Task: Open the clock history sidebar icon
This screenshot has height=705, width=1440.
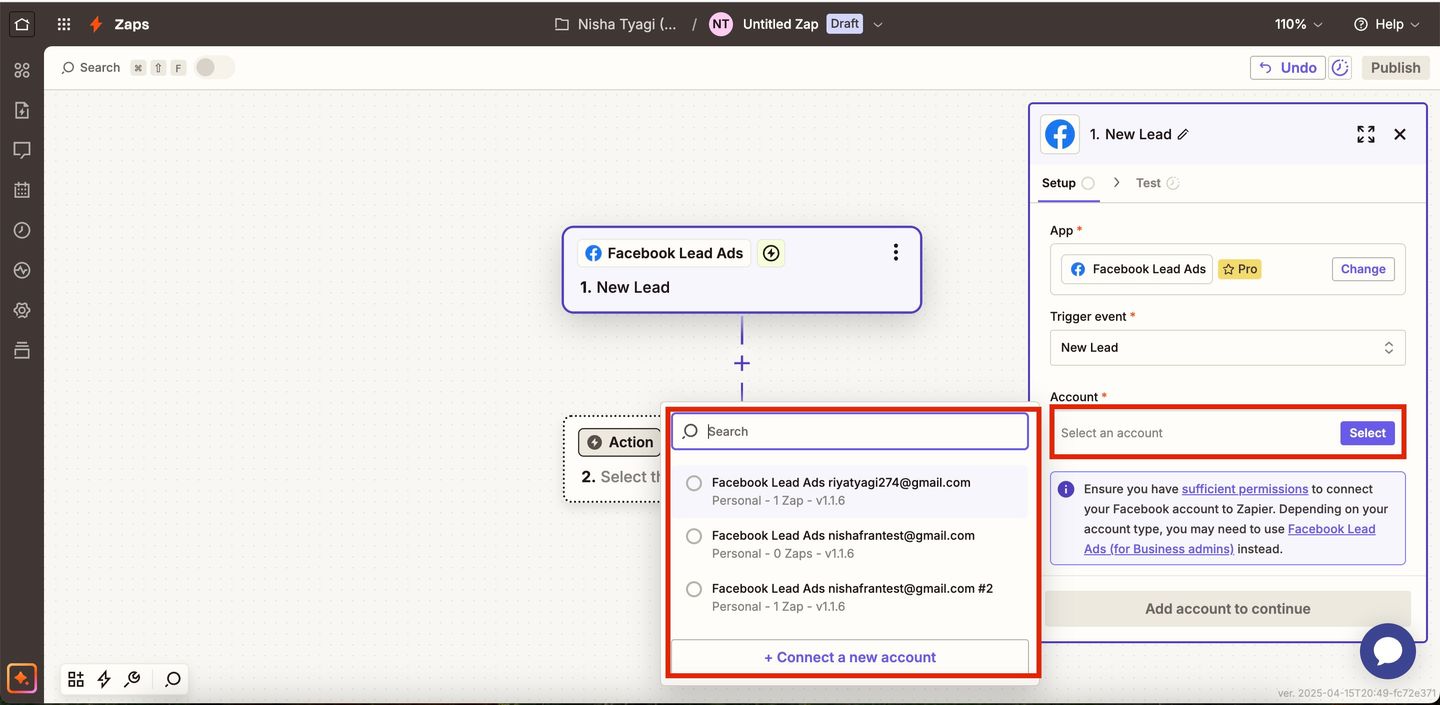Action: click(22, 230)
